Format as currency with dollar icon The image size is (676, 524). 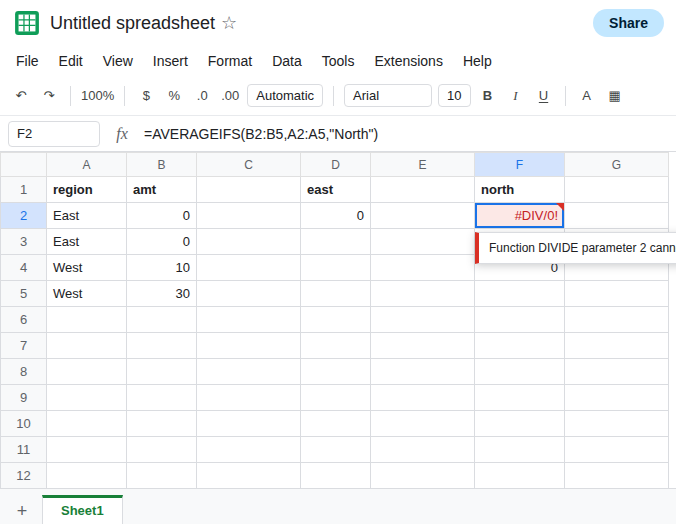pyautogui.click(x=146, y=95)
